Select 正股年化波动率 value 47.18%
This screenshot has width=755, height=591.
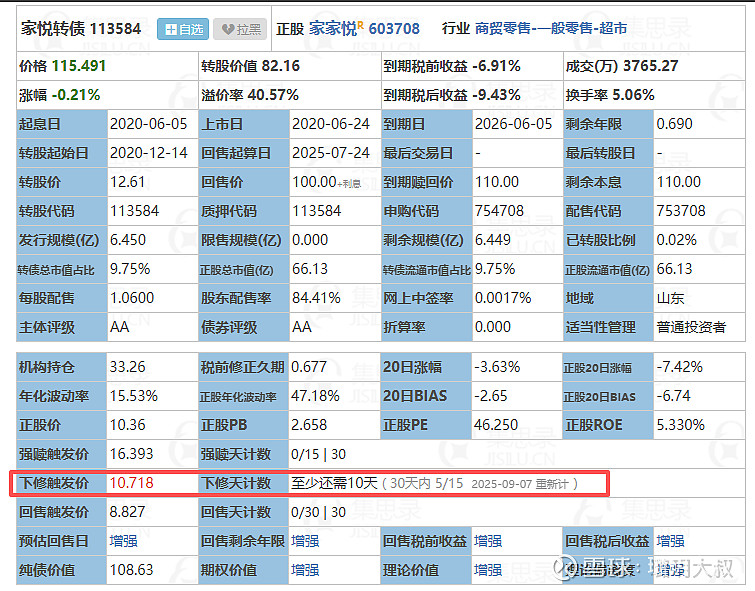[315, 395]
